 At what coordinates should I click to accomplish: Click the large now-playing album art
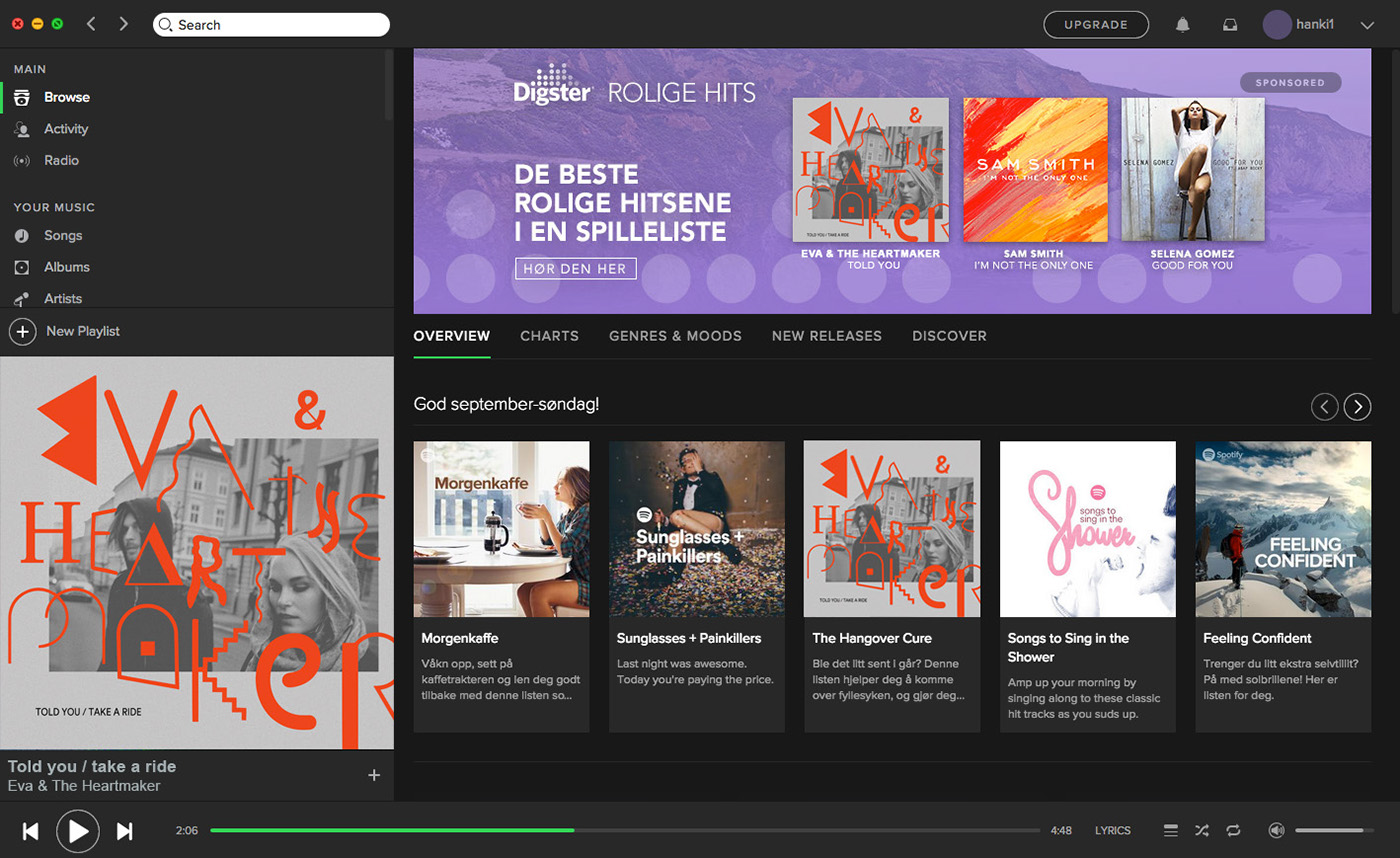point(197,553)
